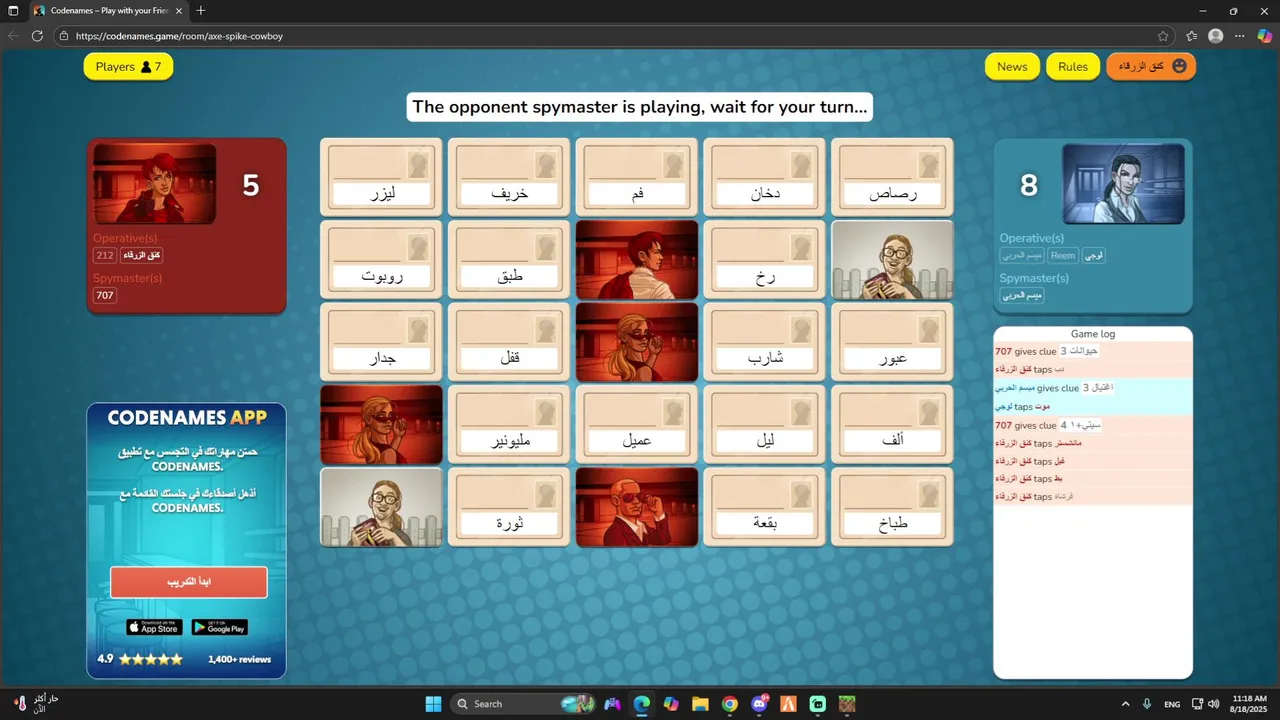This screenshot has height=720, width=1280.
Task: Select the word card رخ
Action: point(764,260)
